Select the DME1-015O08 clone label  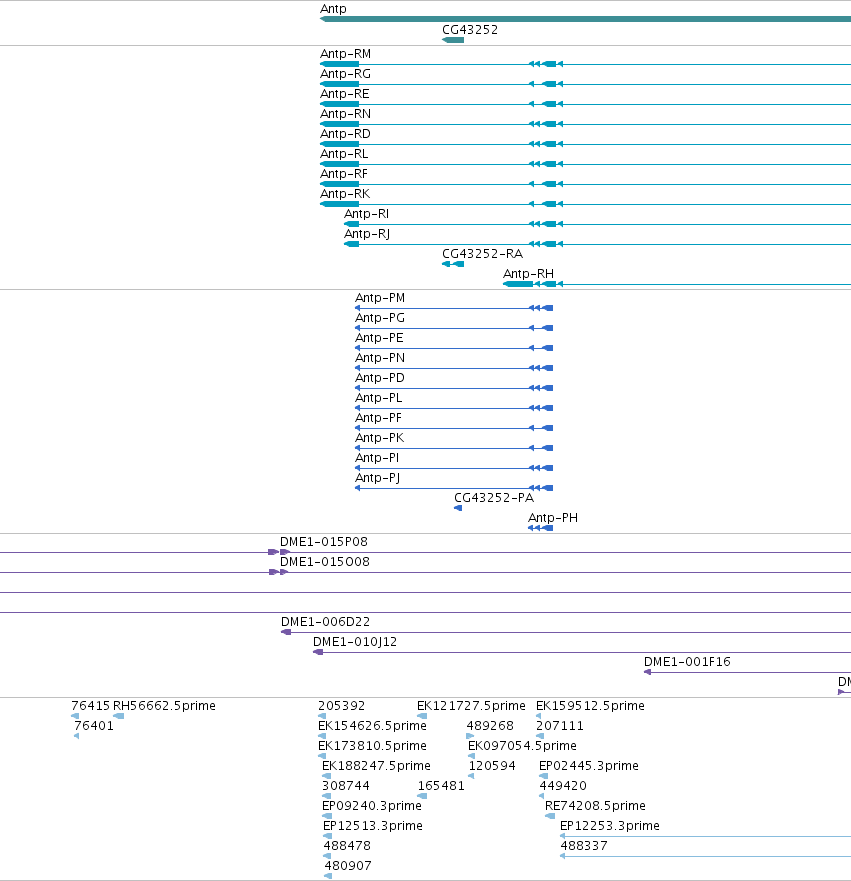tap(325, 562)
